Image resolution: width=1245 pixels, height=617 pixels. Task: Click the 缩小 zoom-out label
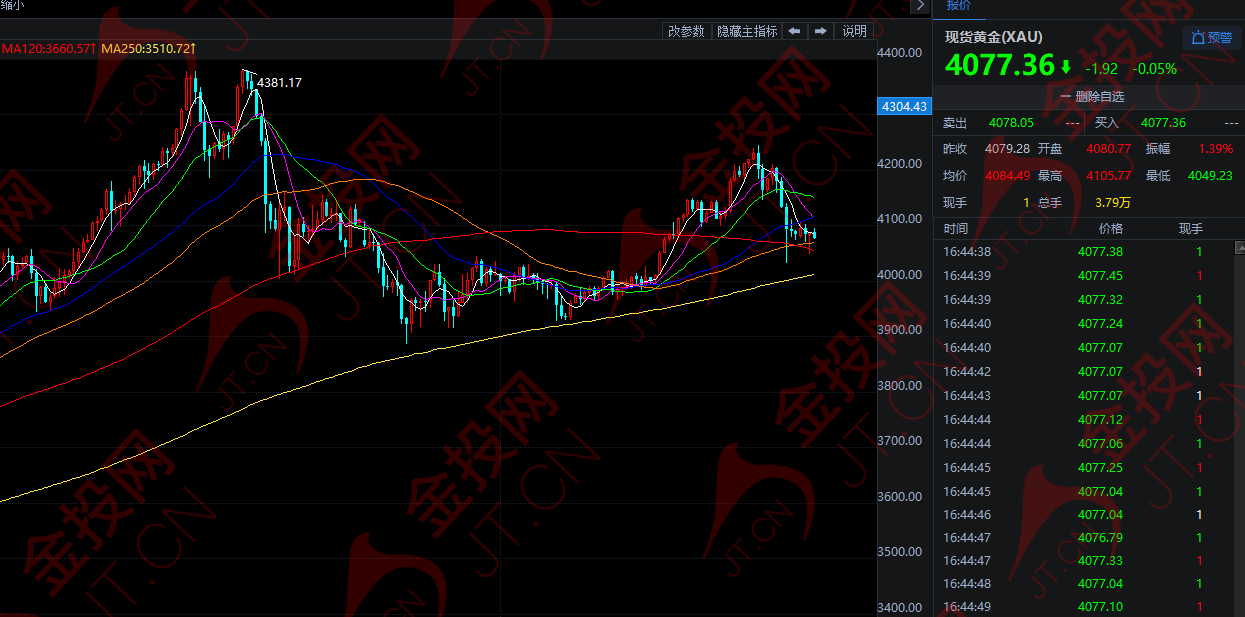pos(13,5)
